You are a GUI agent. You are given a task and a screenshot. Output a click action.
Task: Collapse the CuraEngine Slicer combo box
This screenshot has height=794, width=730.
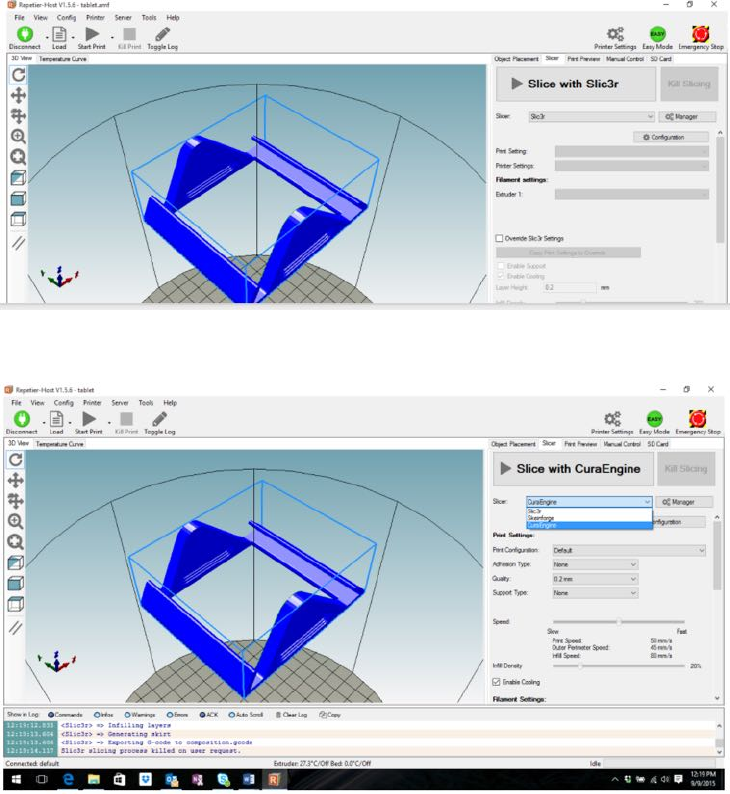[x=589, y=502]
